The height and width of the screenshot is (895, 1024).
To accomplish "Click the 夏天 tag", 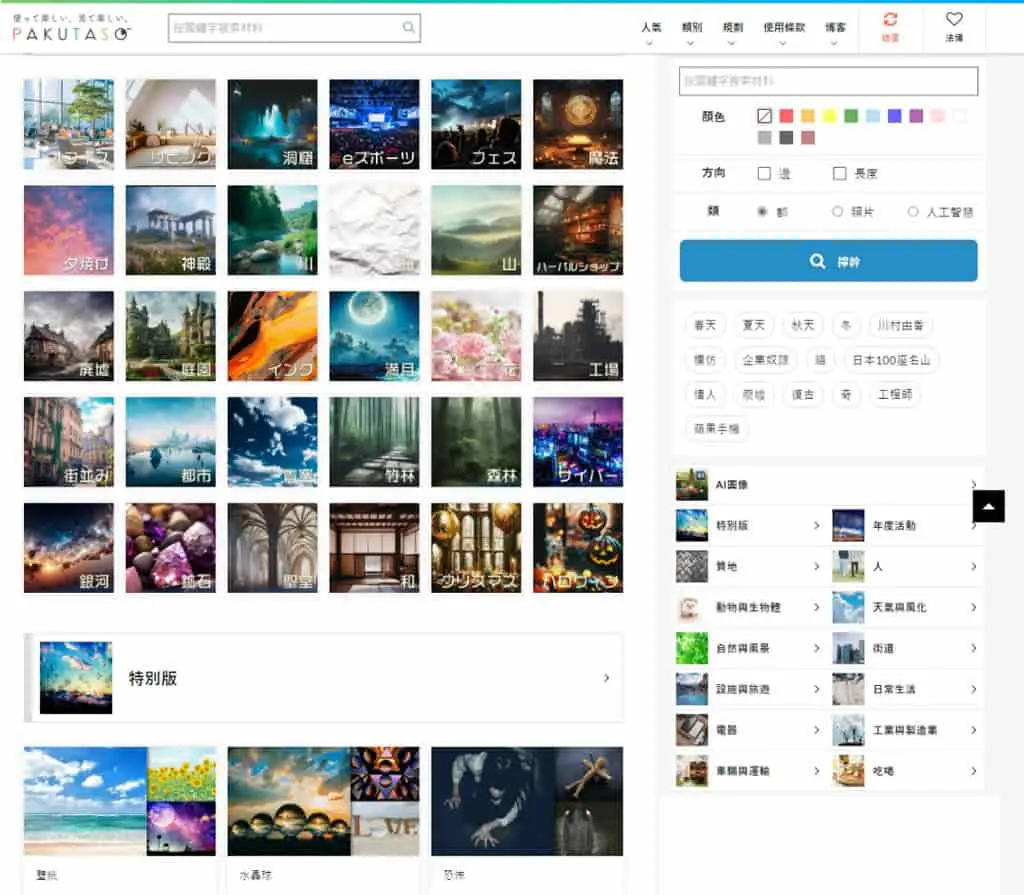I will (x=754, y=325).
